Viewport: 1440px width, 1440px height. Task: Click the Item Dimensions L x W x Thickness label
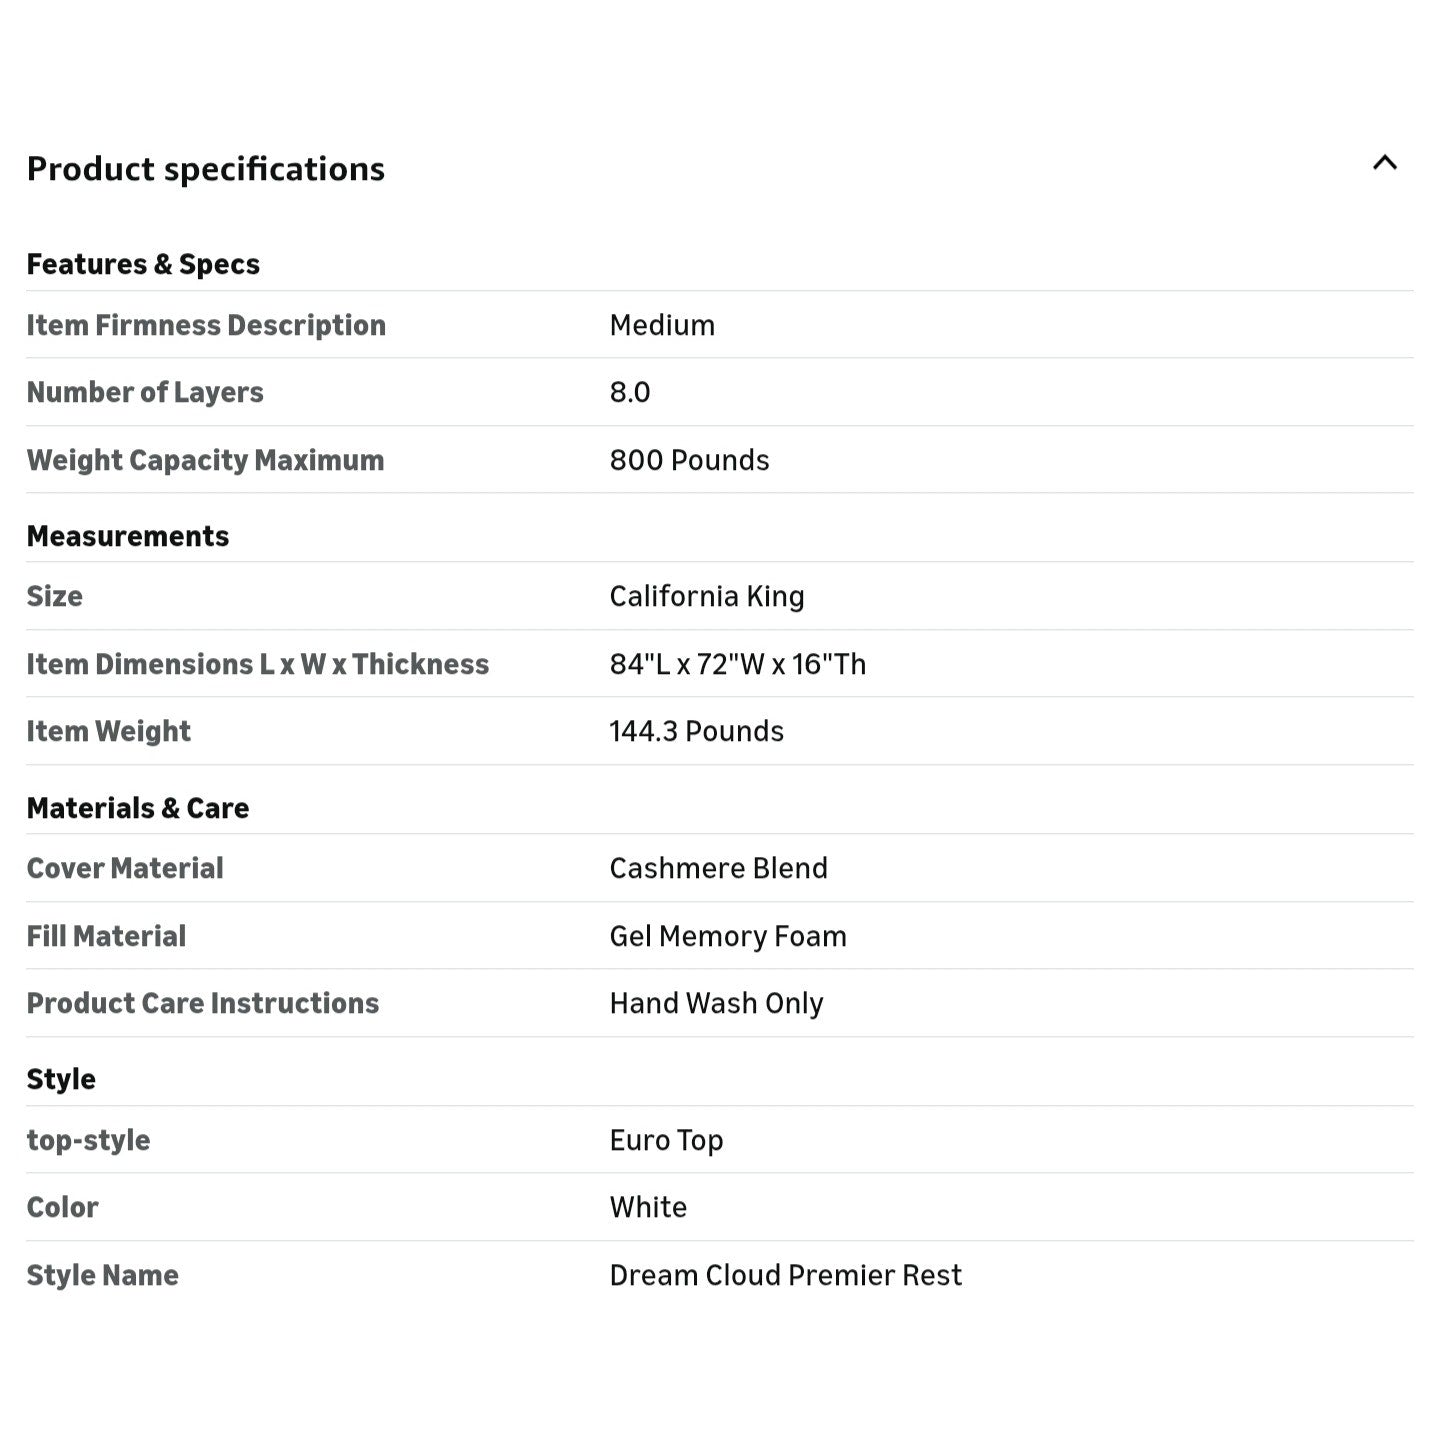tap(258, 664)
